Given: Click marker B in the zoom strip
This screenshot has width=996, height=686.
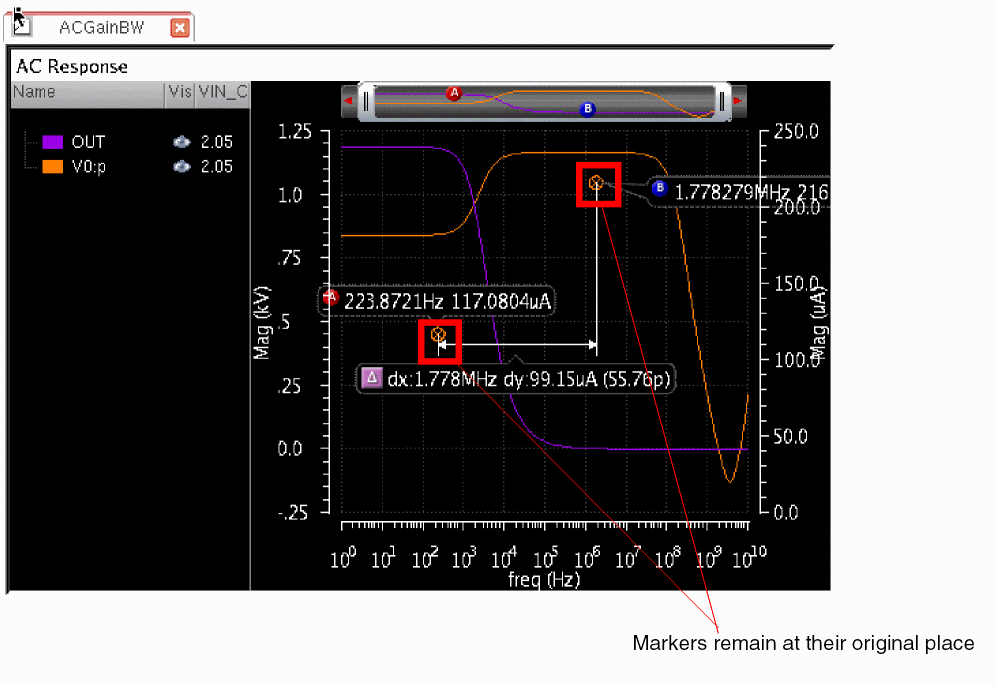Looking at the screenshot, I should point(588,109).
